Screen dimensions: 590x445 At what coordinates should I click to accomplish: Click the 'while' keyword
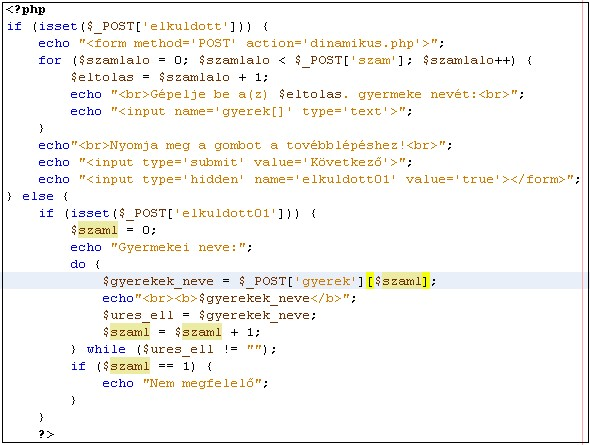pos(106,349)
